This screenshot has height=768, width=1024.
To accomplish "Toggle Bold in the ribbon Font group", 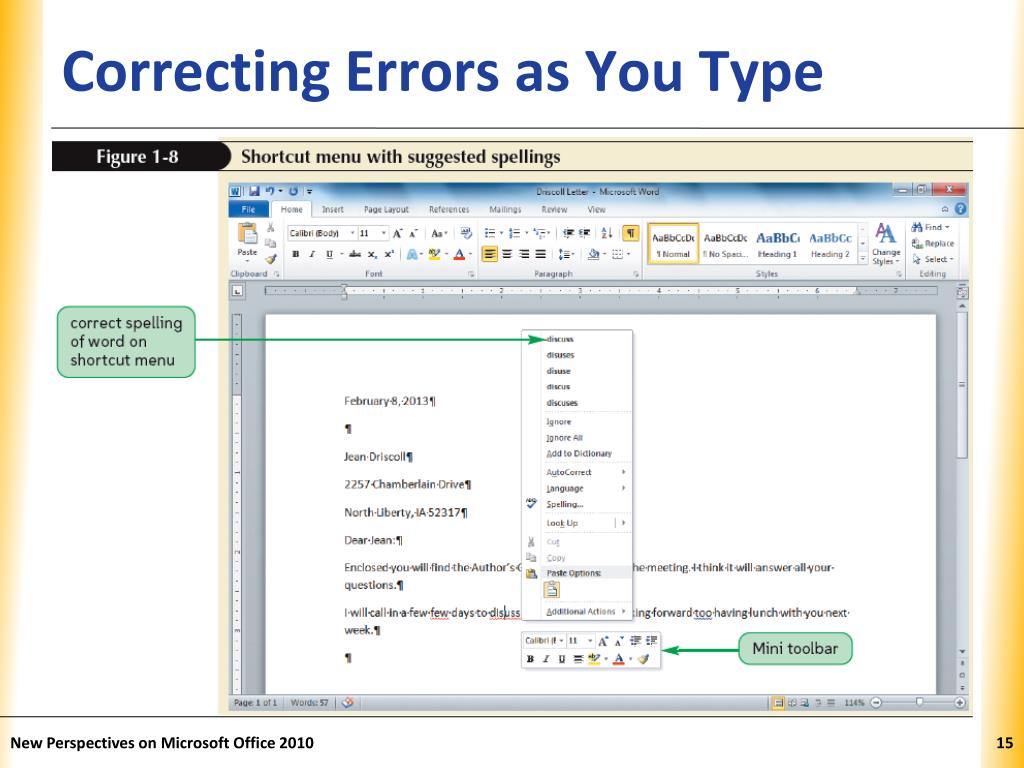I will (x=296, y=255).
